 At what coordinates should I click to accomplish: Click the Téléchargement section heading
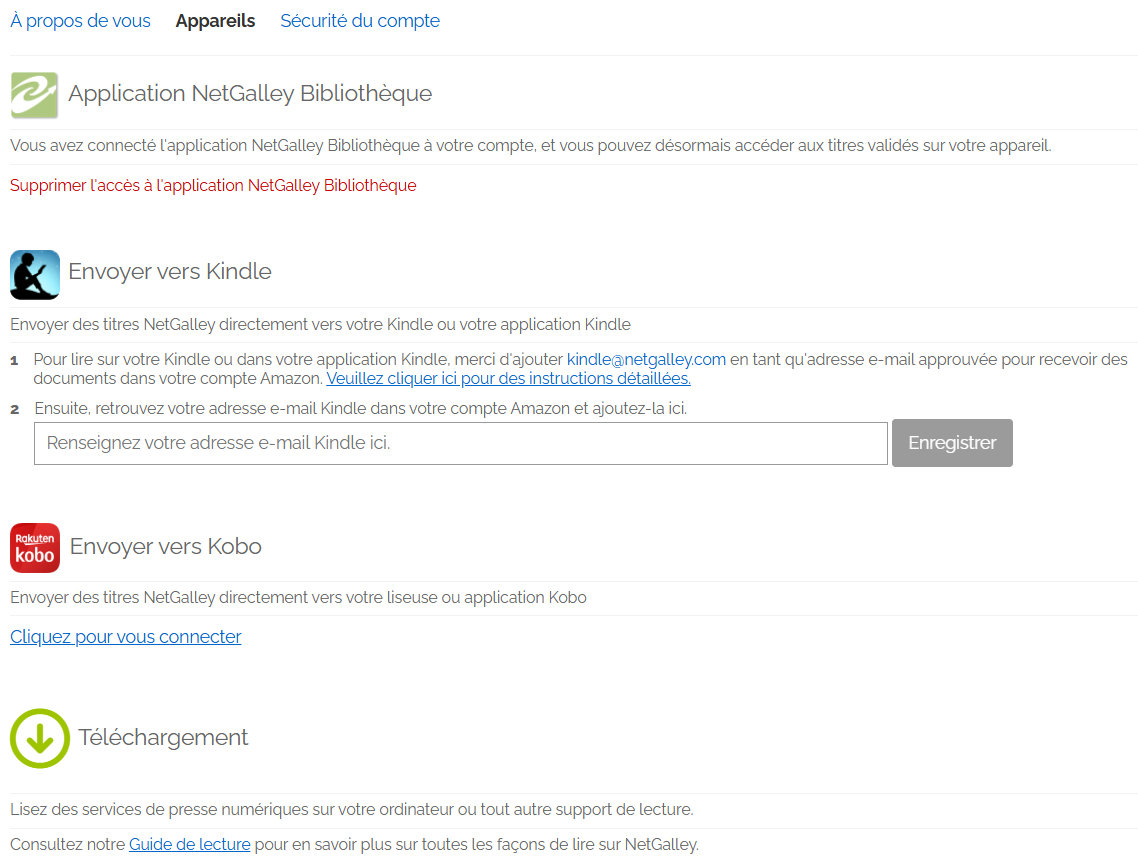163,738
